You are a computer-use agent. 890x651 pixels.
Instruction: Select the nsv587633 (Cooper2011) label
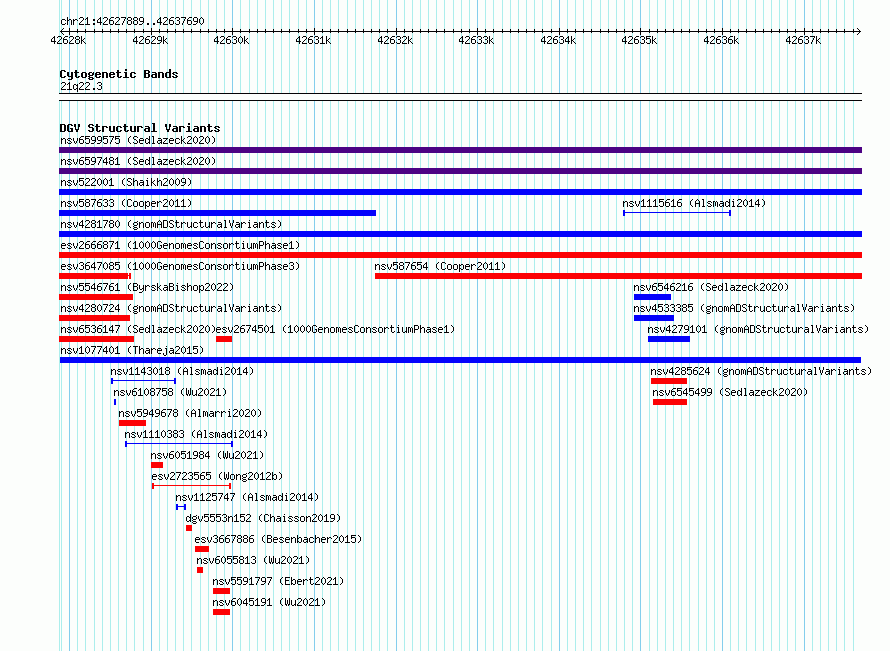click(126, 203)
